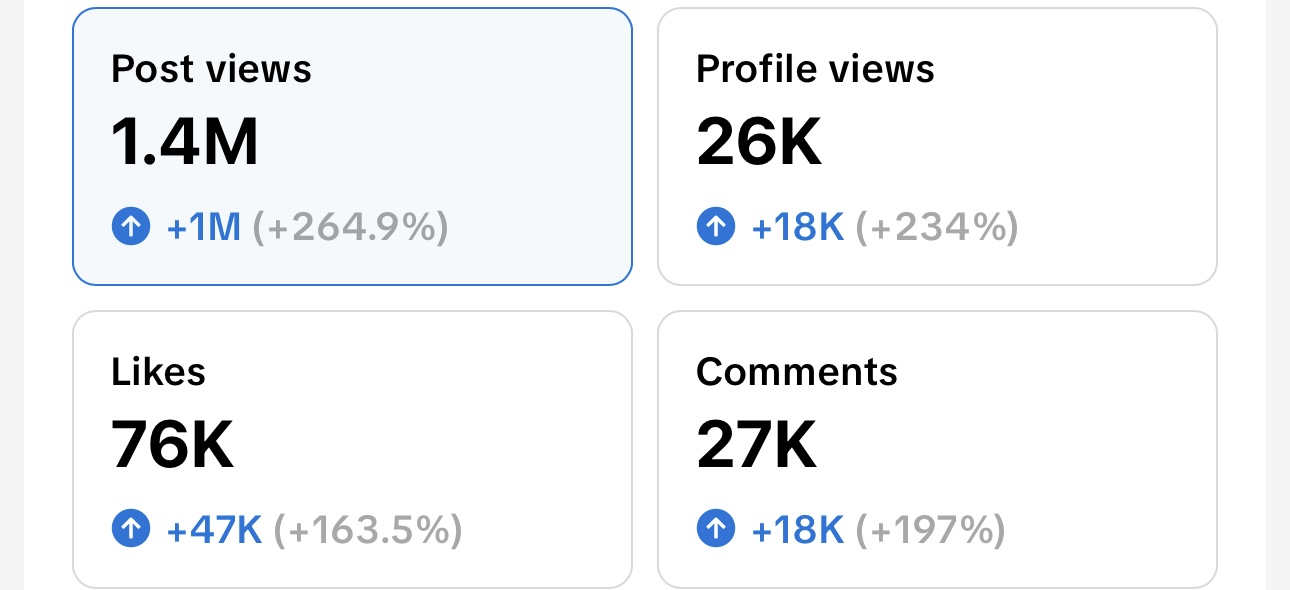Click the 1.4M post views value
Viewport: 1290px width, 590px height.
185,142
